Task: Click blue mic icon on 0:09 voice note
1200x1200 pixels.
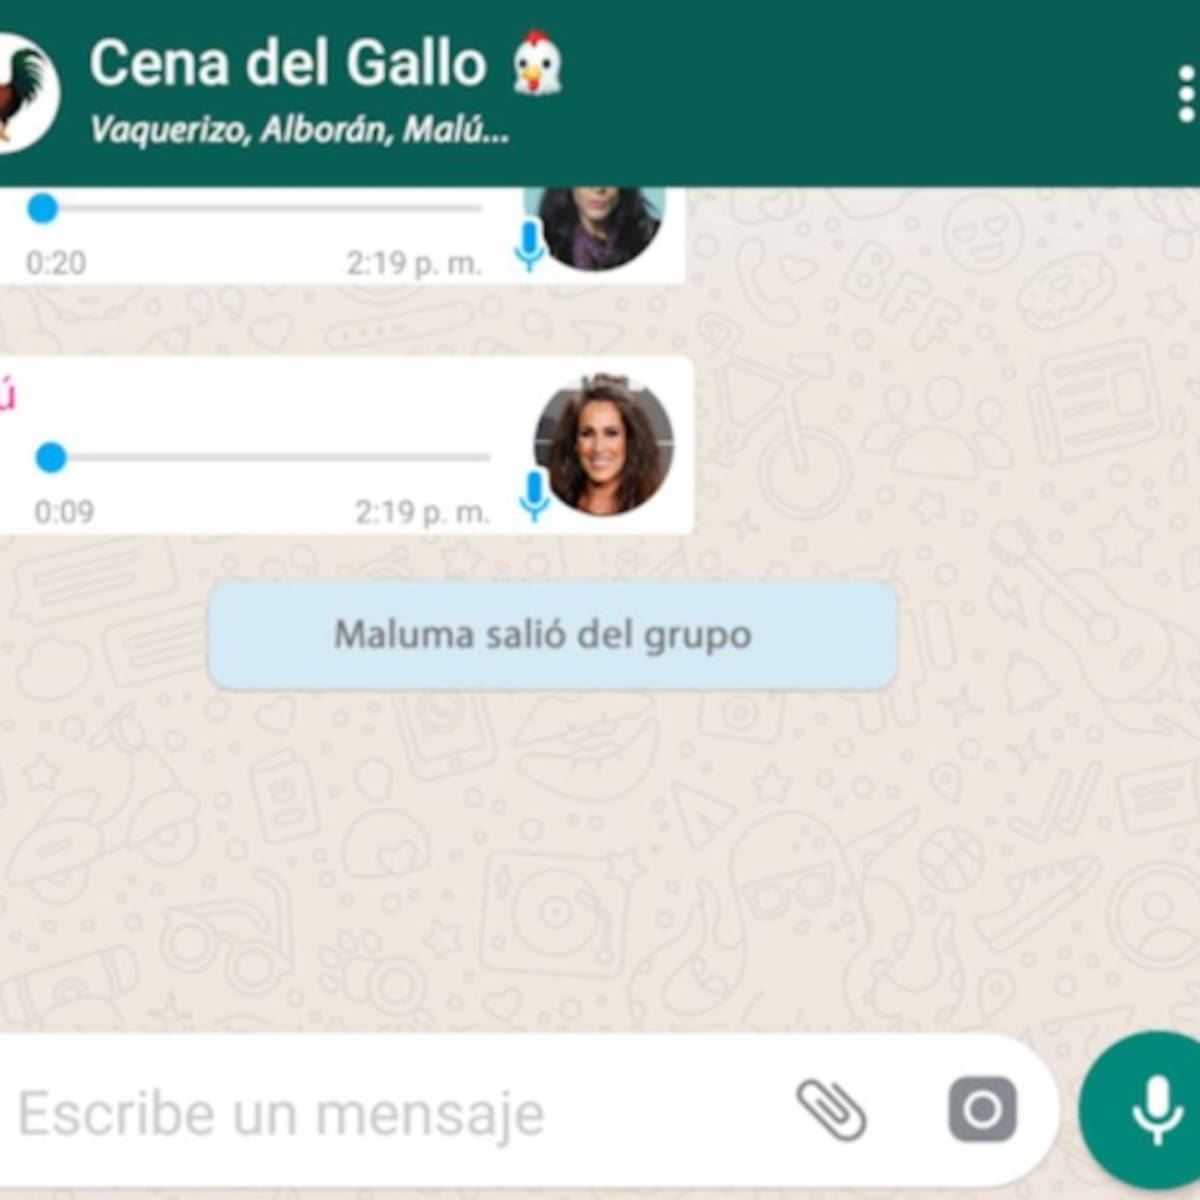Action: coord(535,496)
